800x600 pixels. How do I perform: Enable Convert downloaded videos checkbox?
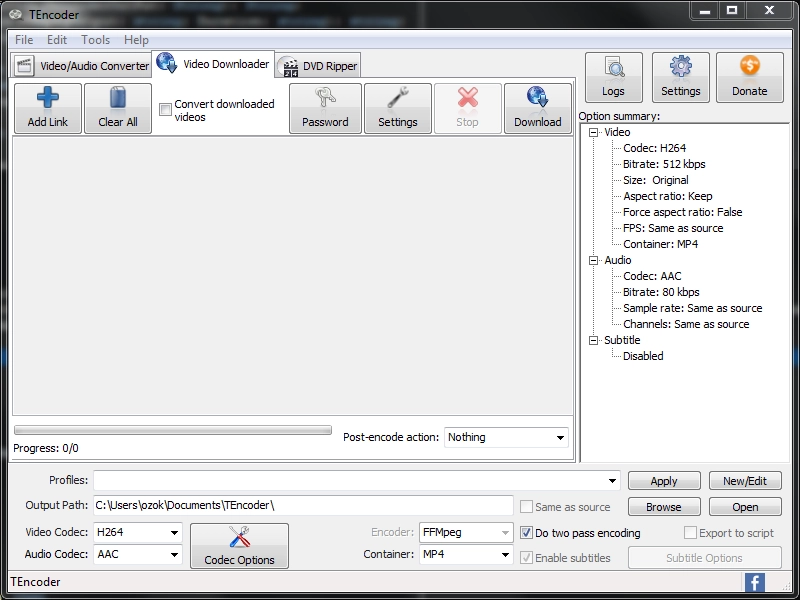(x=165, y=110)
